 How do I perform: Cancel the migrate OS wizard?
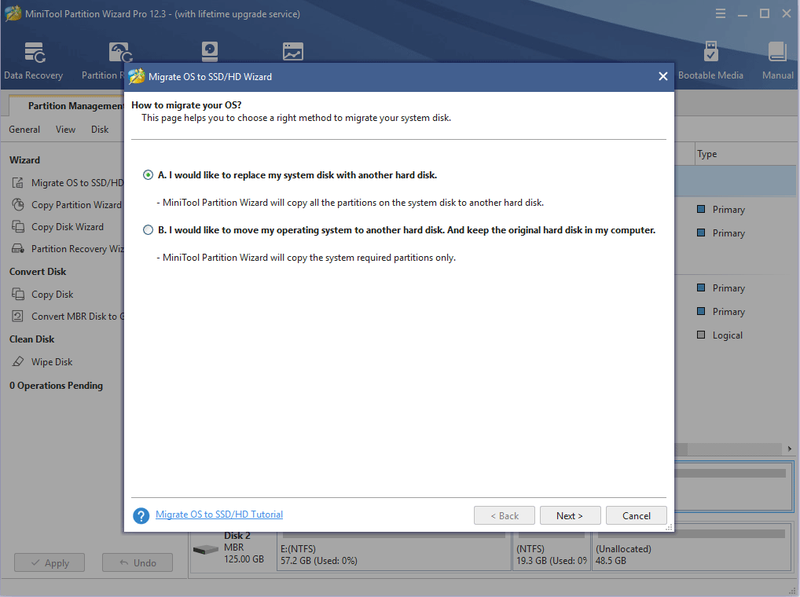(x=636, y=515)
